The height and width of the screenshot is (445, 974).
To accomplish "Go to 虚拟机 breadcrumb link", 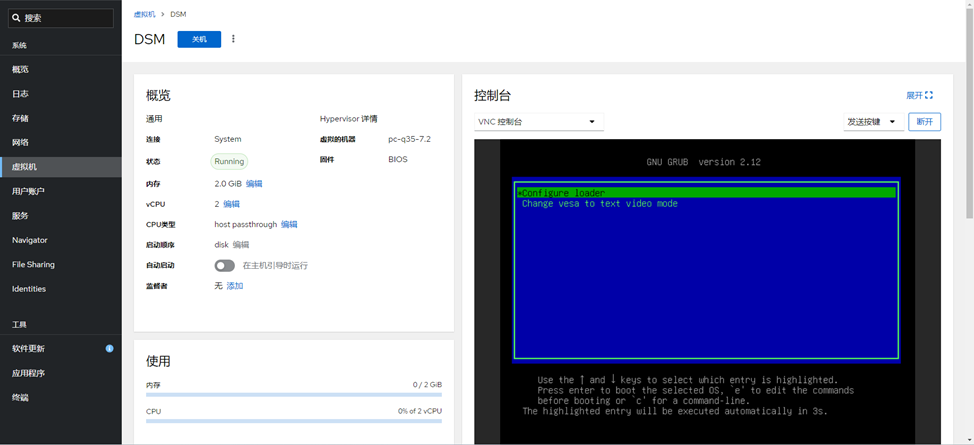I will [x=144, y=14].
